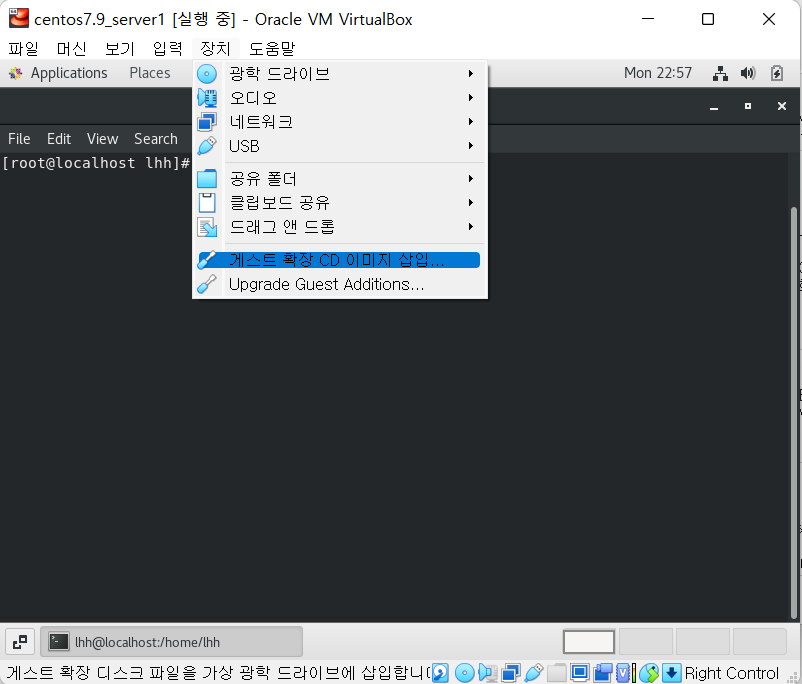This screenshot has height=684, width=802.
Task: Open the 파일 menu
Action: pyautogui.click(x=24, y=49)
